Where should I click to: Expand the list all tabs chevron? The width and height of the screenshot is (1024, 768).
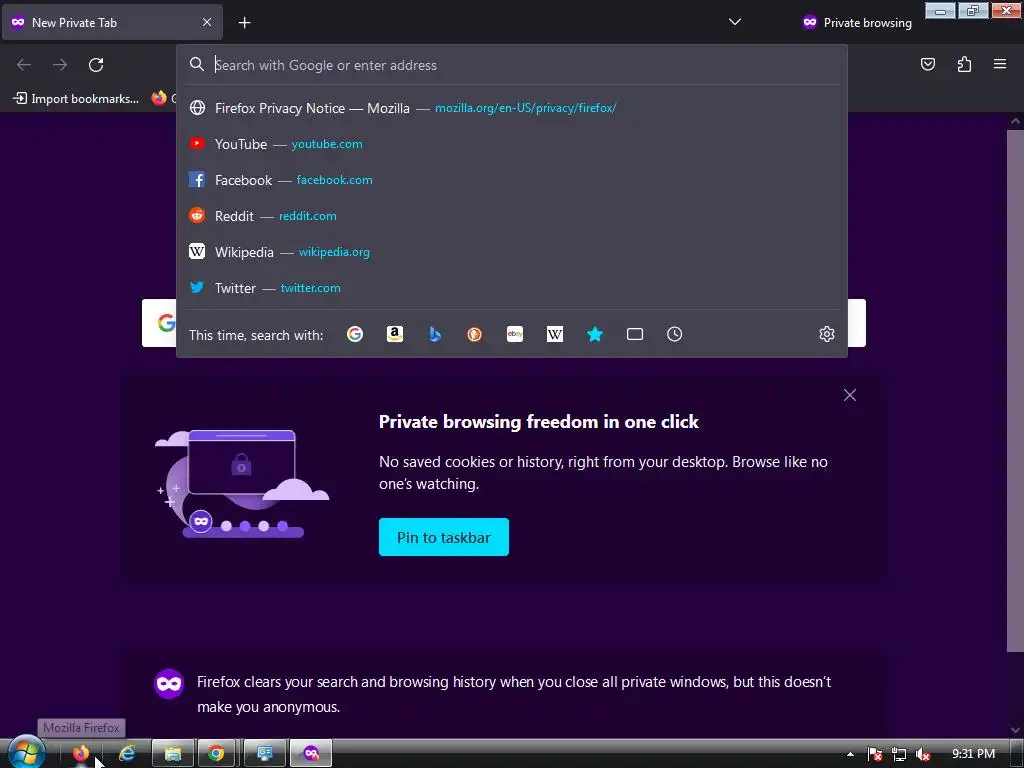tap(735, 22)
